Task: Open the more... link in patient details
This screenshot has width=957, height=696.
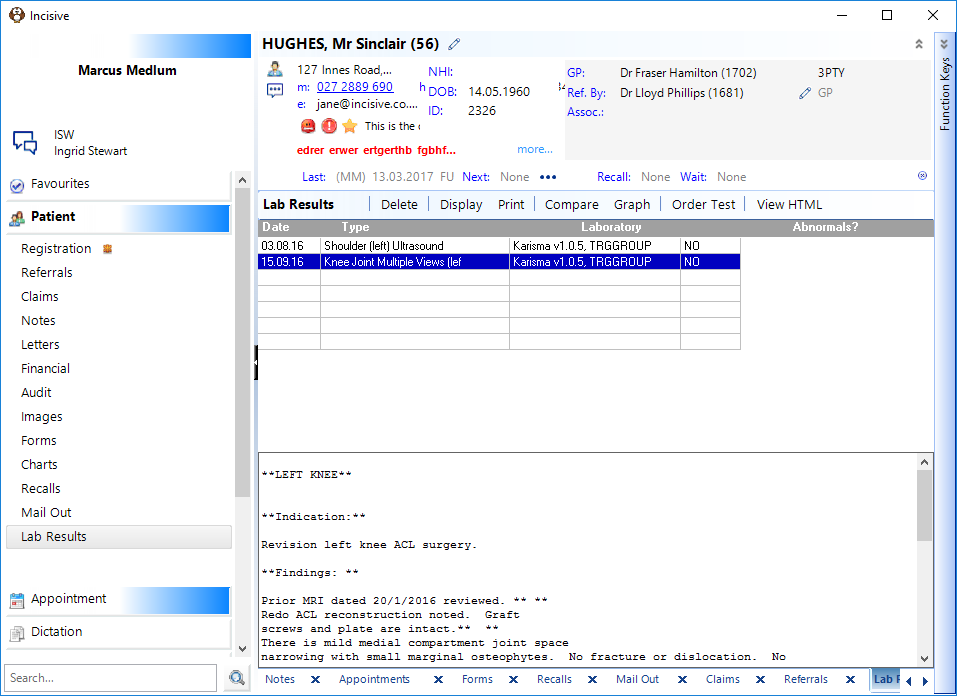Action: [x=535, y=149]
